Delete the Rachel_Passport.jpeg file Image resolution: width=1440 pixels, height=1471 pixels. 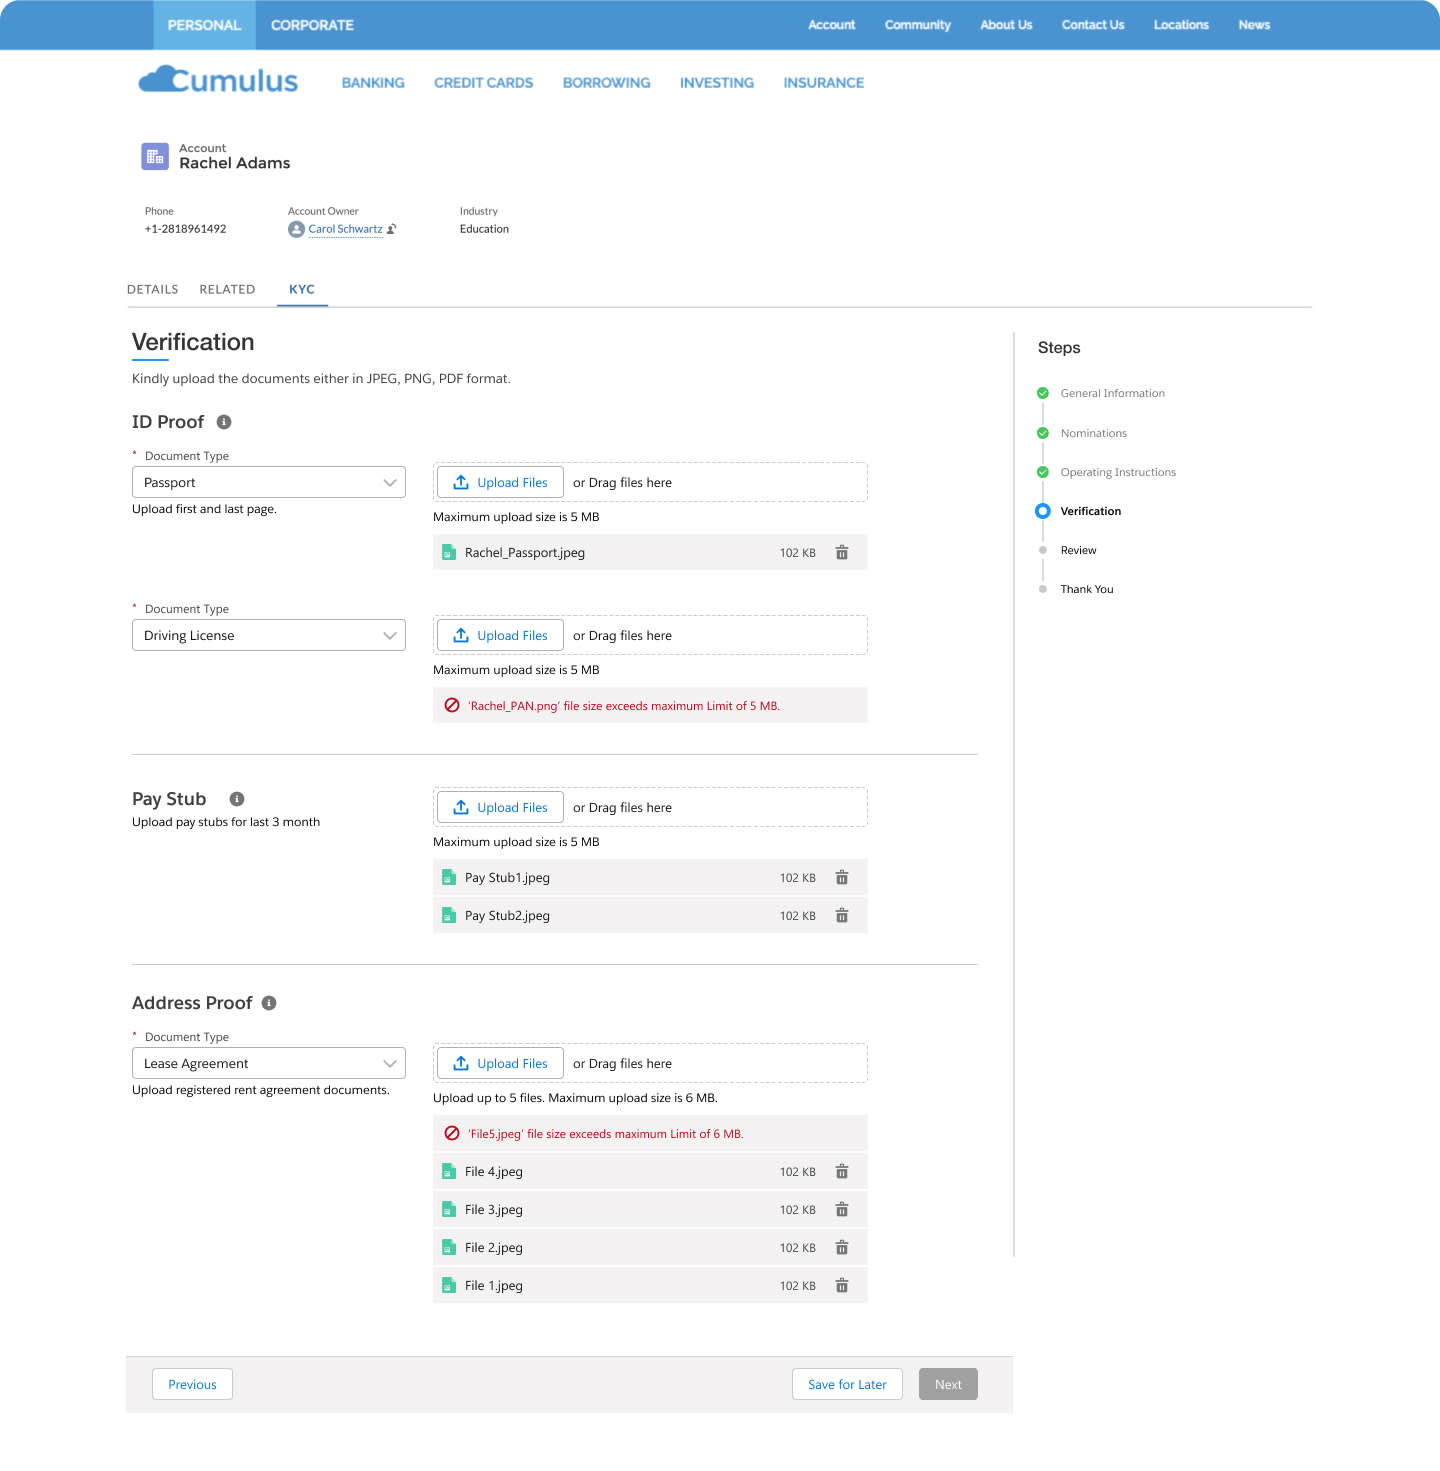[x=842, y=552]
